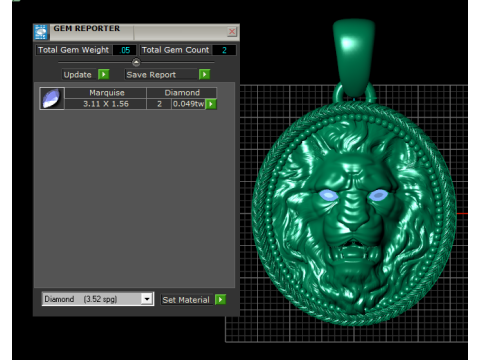The height and width of the screenshot is (360, 480).
Task: Select the lion's right eye marquise gem
Action: click(x=378, y=195)
